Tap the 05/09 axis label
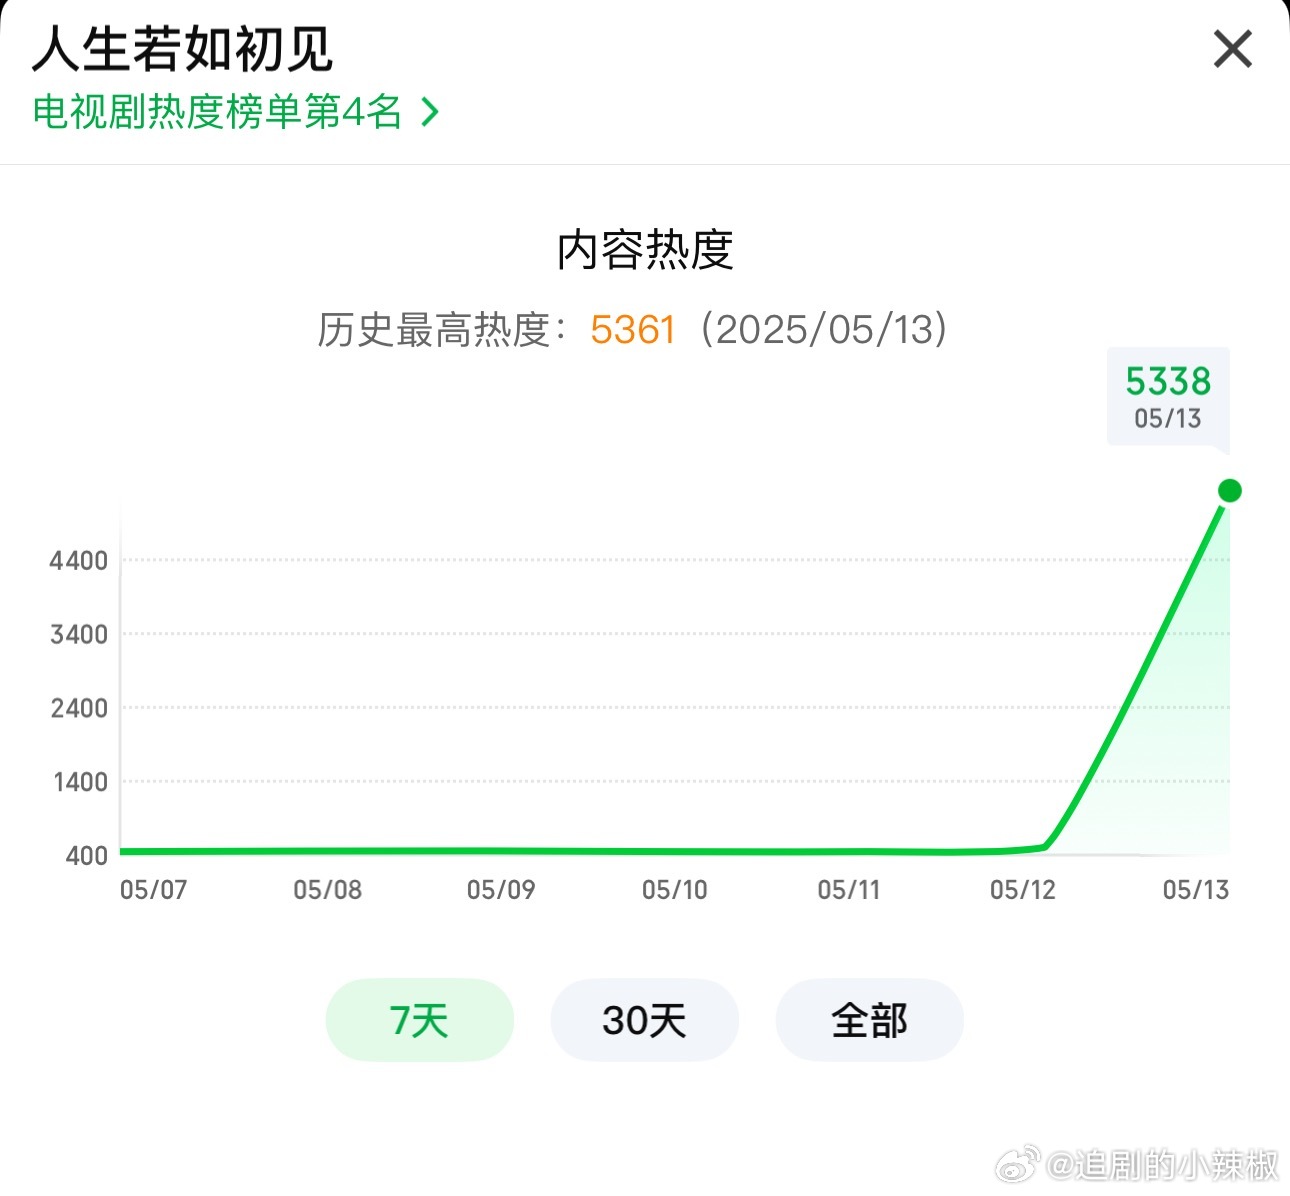Screen dimensions: 1290x1196 (x=501, y=890)
